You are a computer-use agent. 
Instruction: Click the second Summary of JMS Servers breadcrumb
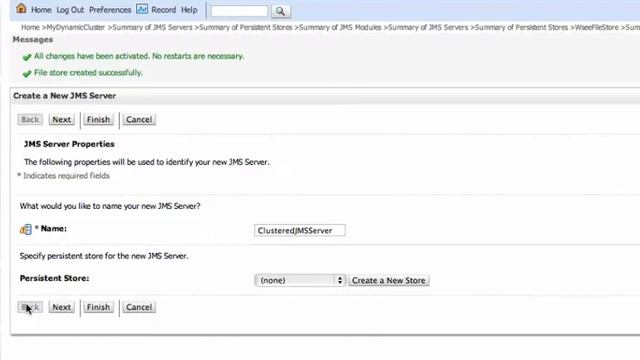coord(428,27)
